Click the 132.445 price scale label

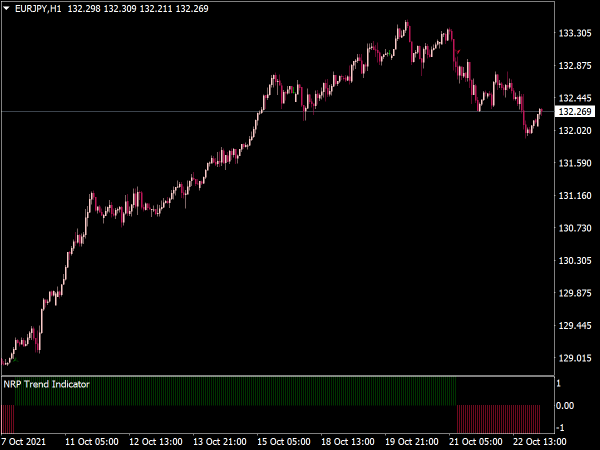[x=575, y=98]
